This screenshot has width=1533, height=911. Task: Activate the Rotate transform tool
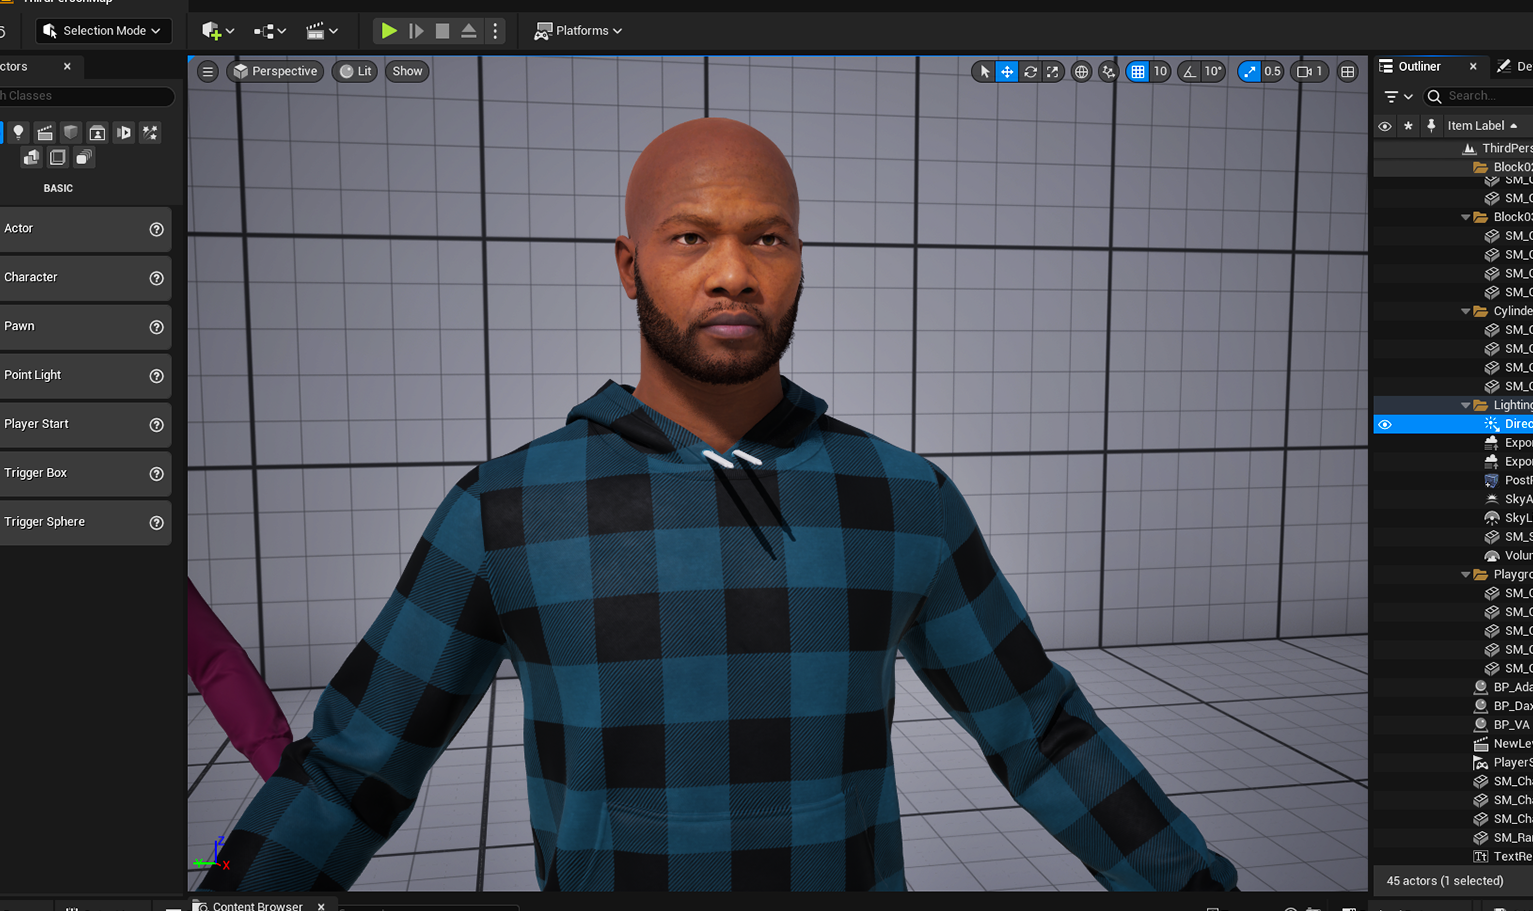(1029, 71)
